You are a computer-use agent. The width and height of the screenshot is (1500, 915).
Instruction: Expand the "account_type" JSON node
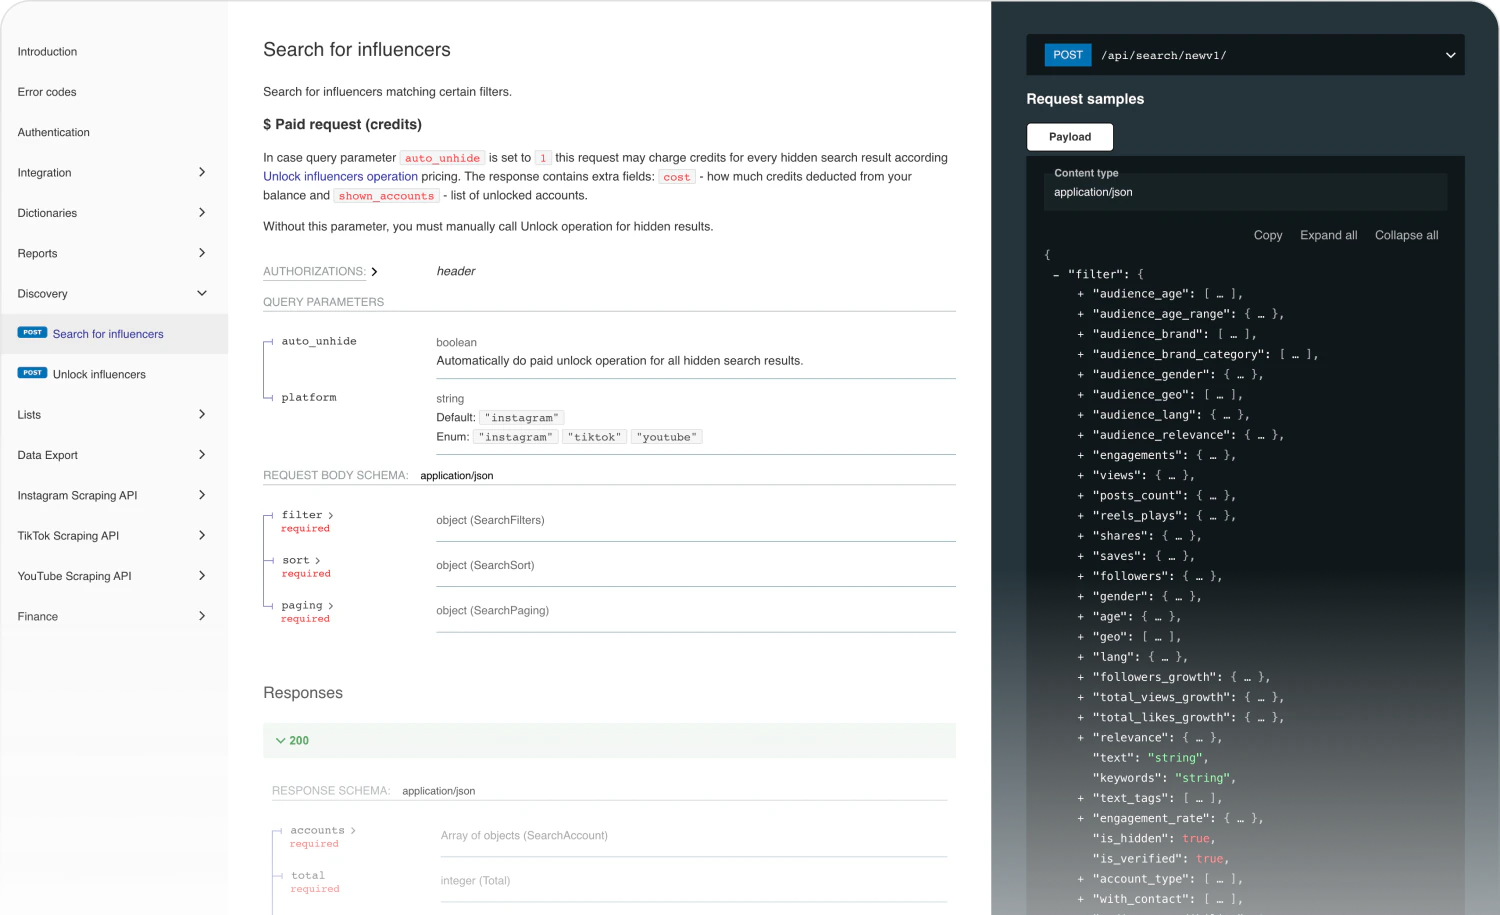1081,880
